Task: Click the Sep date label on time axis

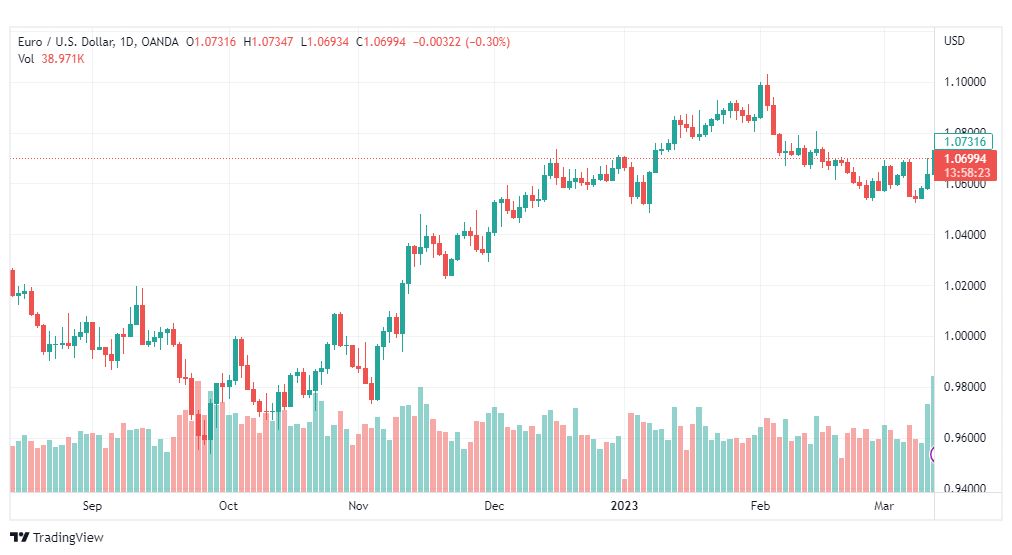Action: [92, 505]
